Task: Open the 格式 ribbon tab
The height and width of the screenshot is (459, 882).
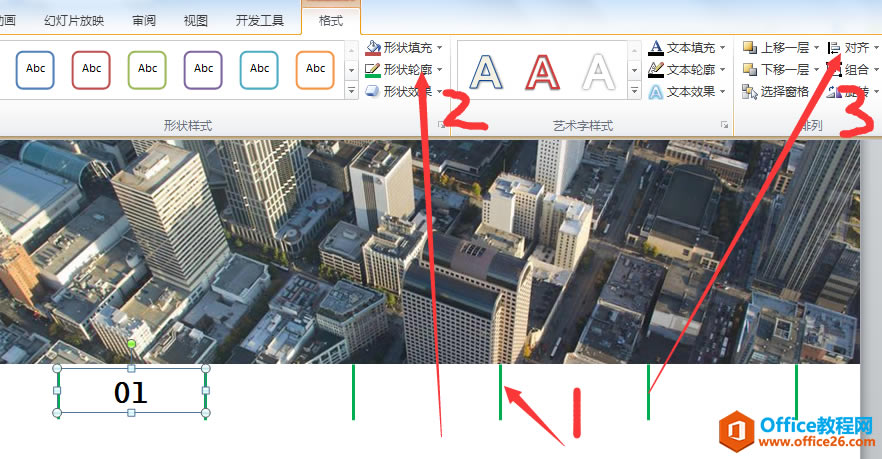Action: 330,21
